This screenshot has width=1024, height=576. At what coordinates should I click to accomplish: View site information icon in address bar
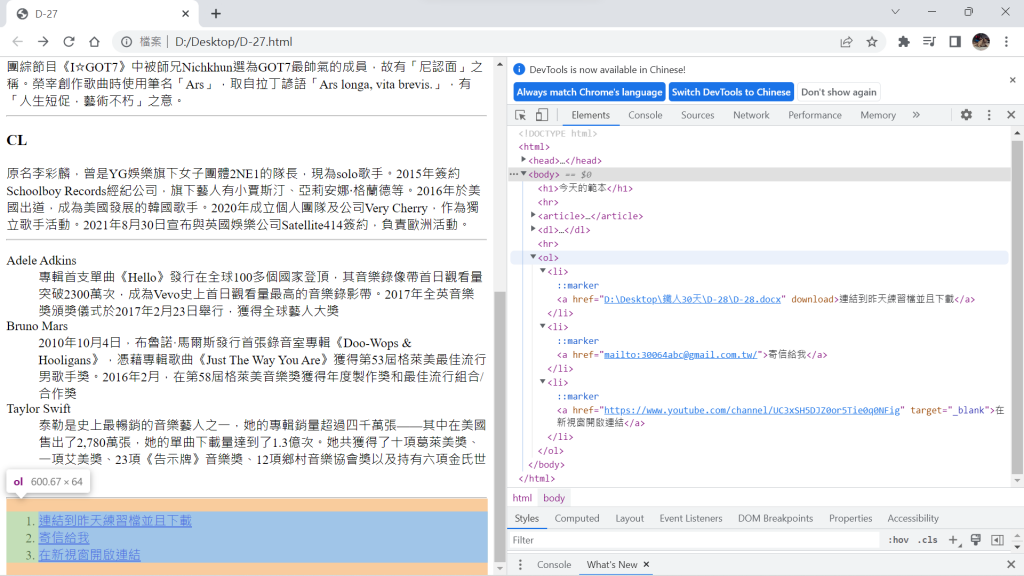coord(127,42)
